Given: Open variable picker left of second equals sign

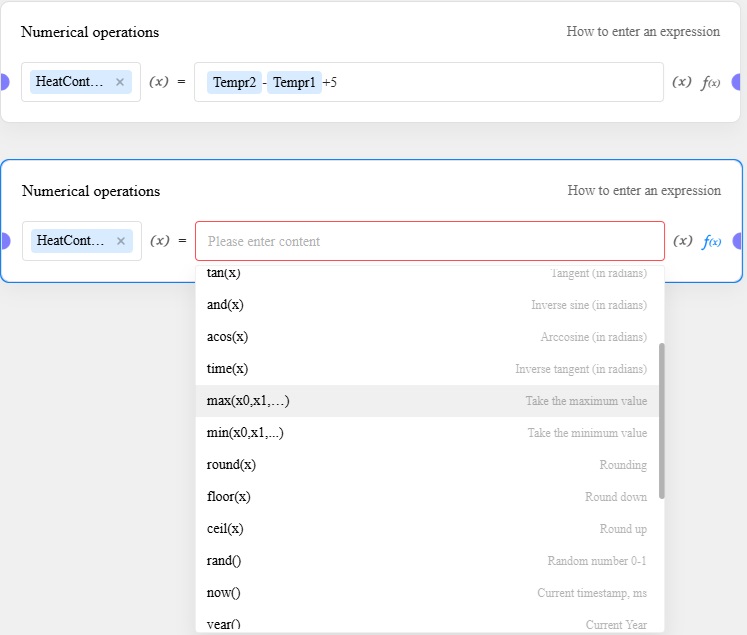Looking at the screenshot, I should pyautogui.click(x=159, y=241).
